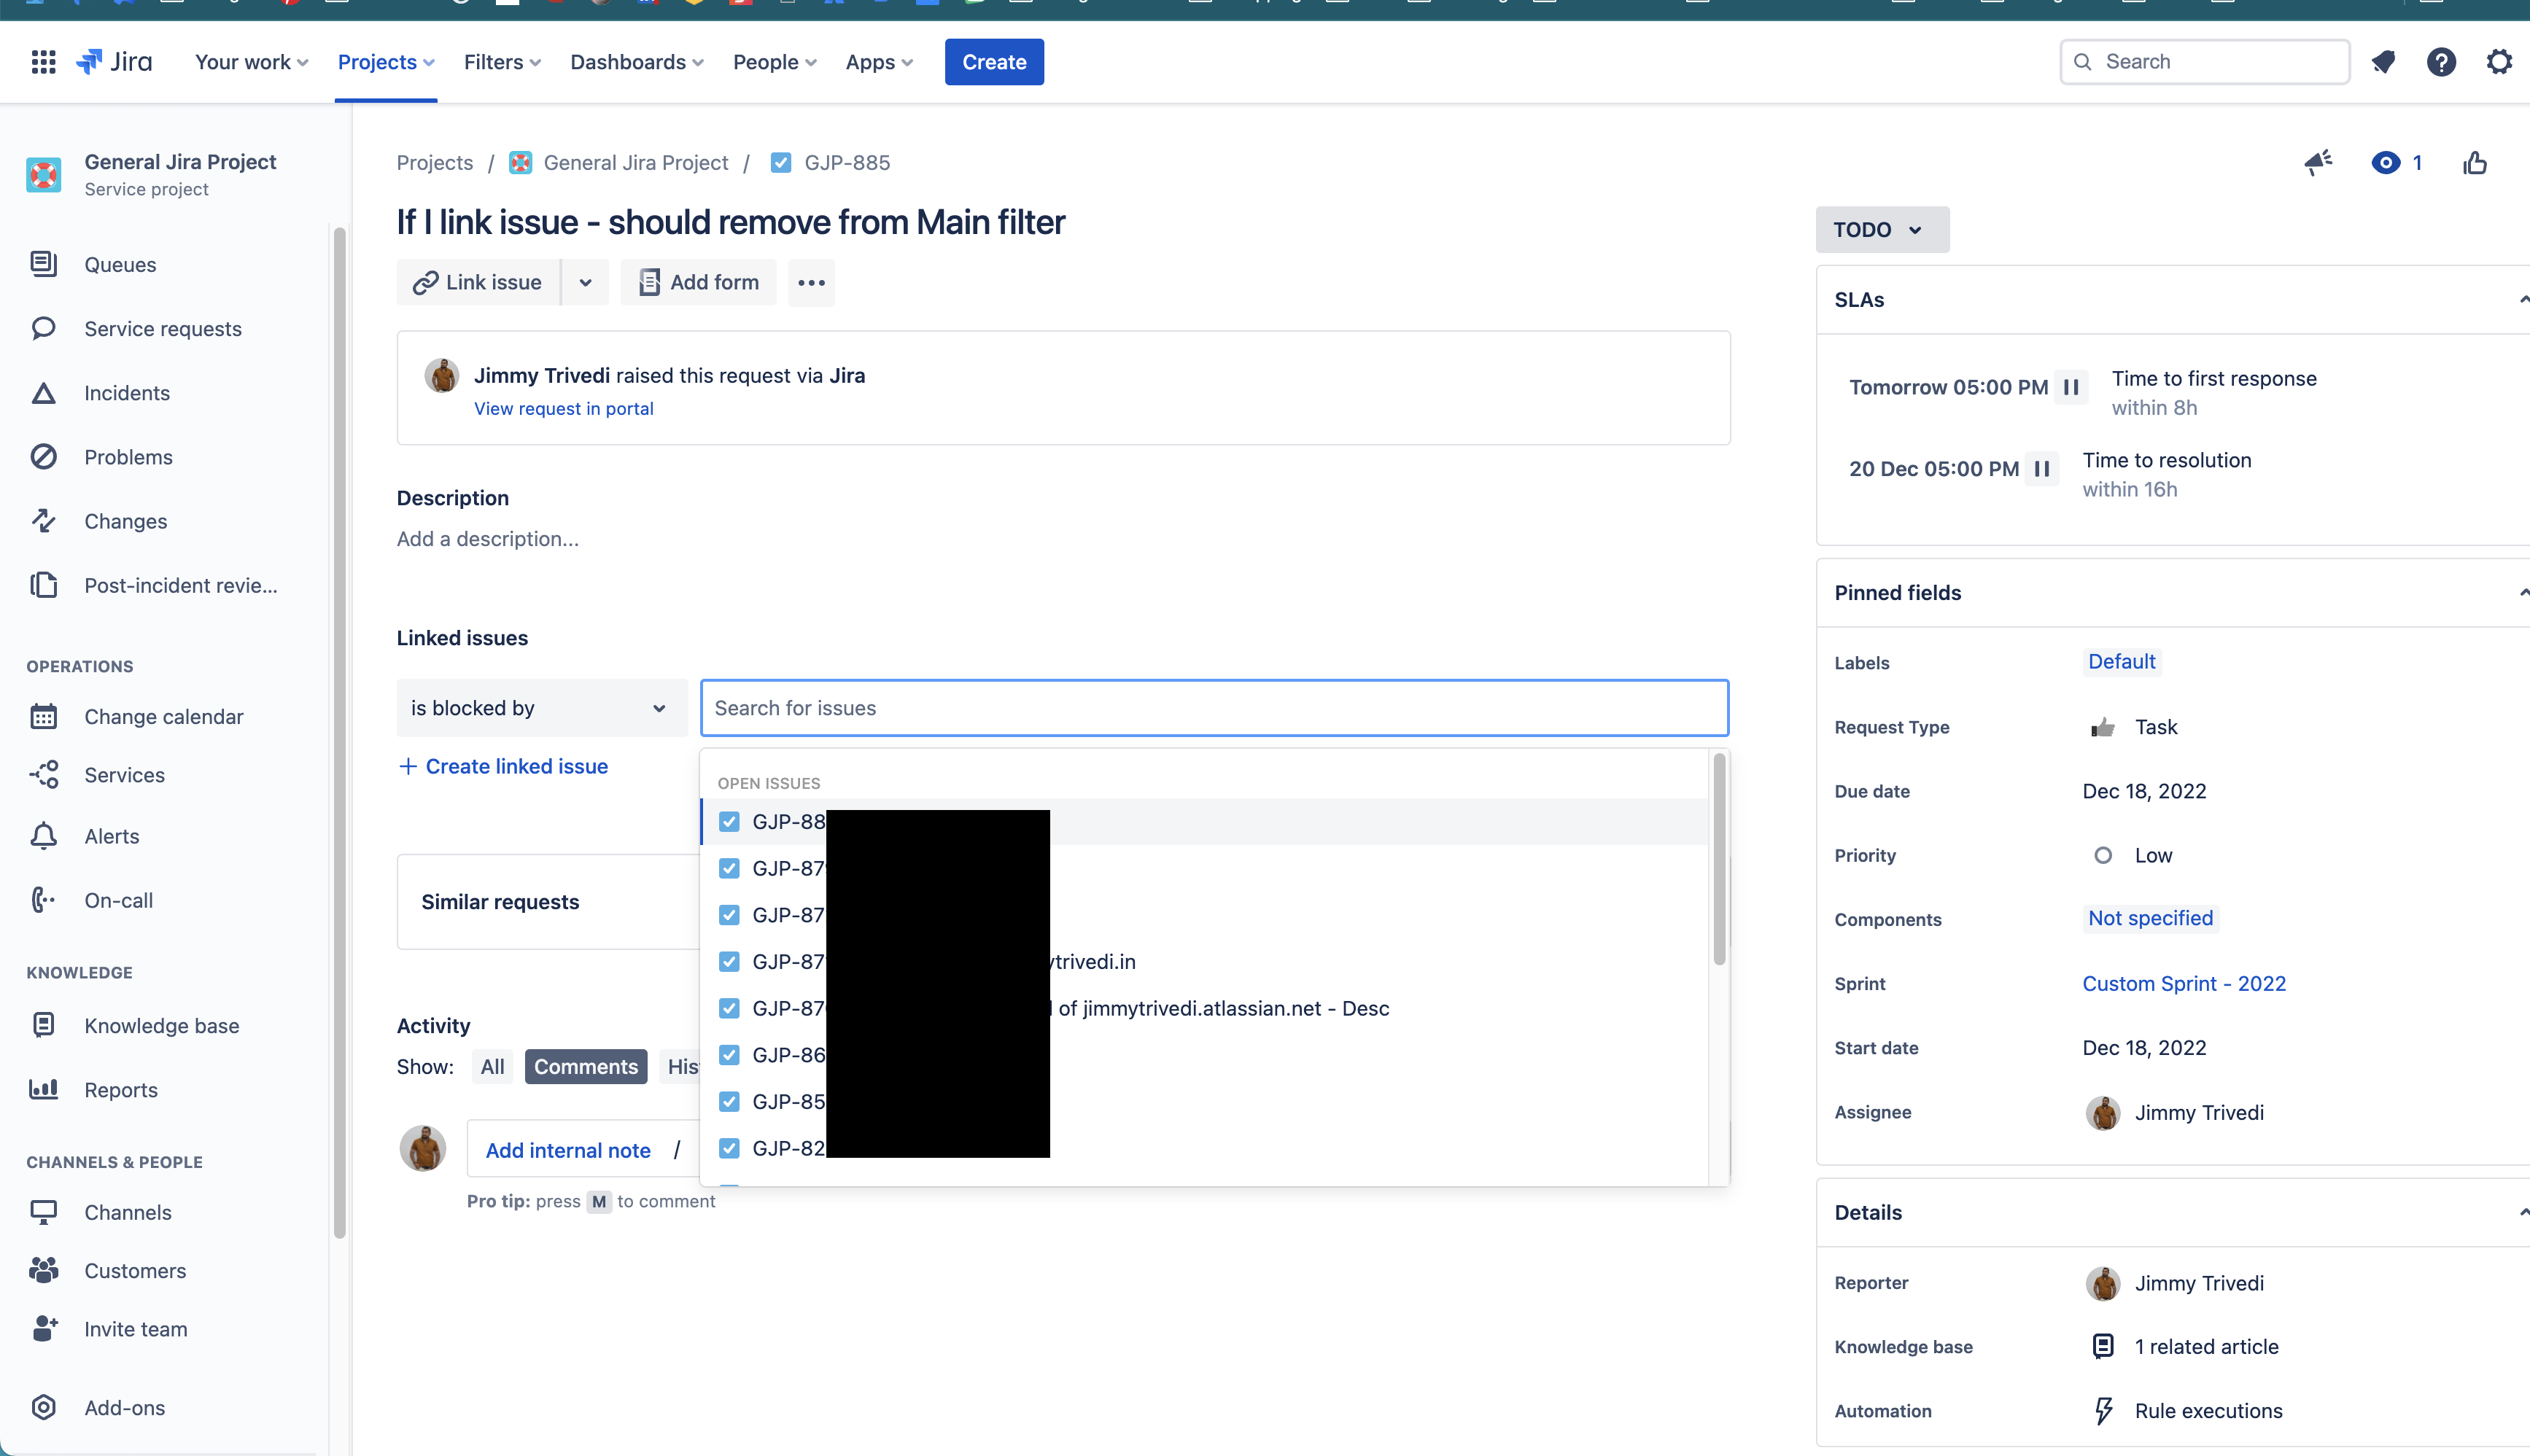
Task: Open the three-dots more actions button
Action: [x=811, y=283]
